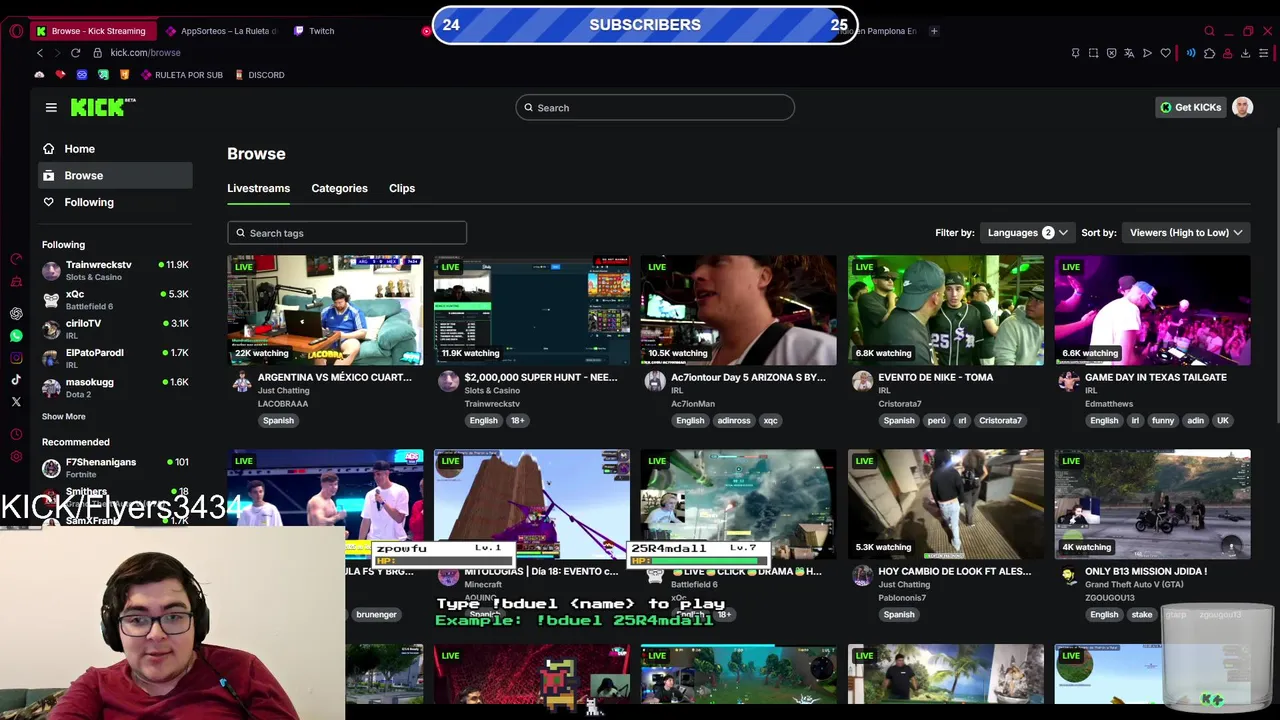Open the Kick hamburger menu
This screenshot has height=720, width=1280.
[51, 107]
